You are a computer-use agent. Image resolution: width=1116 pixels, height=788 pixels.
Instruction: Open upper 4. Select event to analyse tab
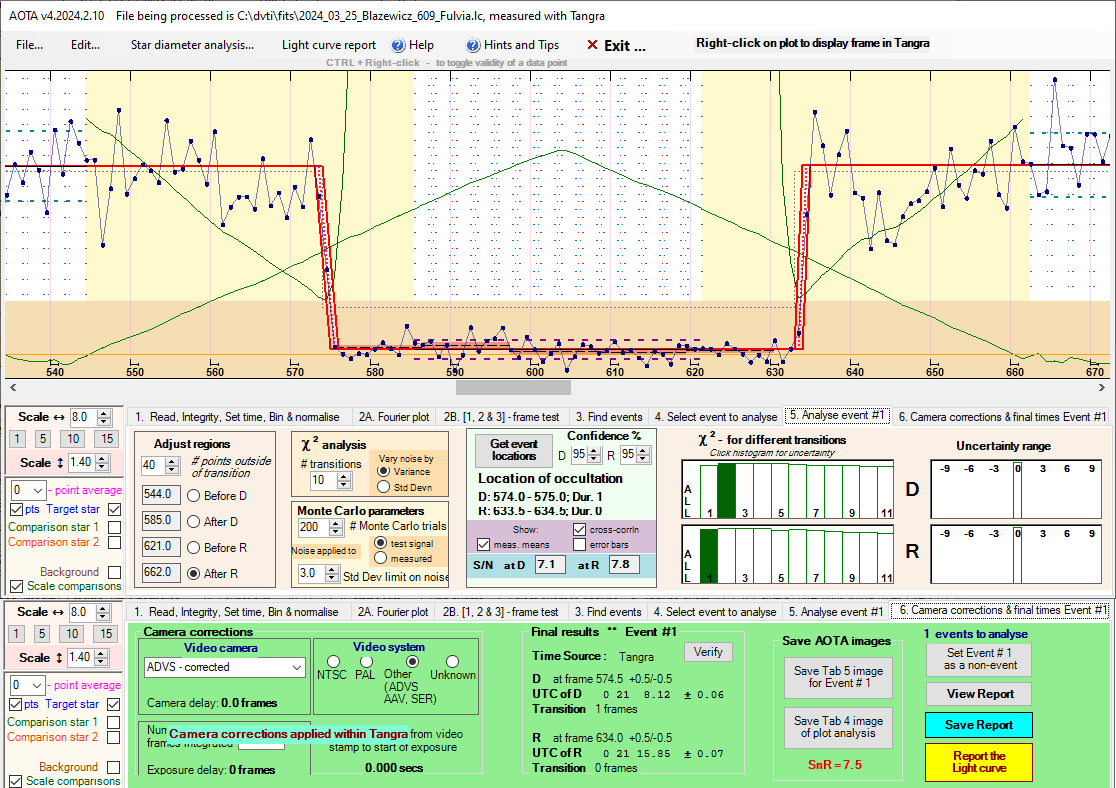pos(715,417)
